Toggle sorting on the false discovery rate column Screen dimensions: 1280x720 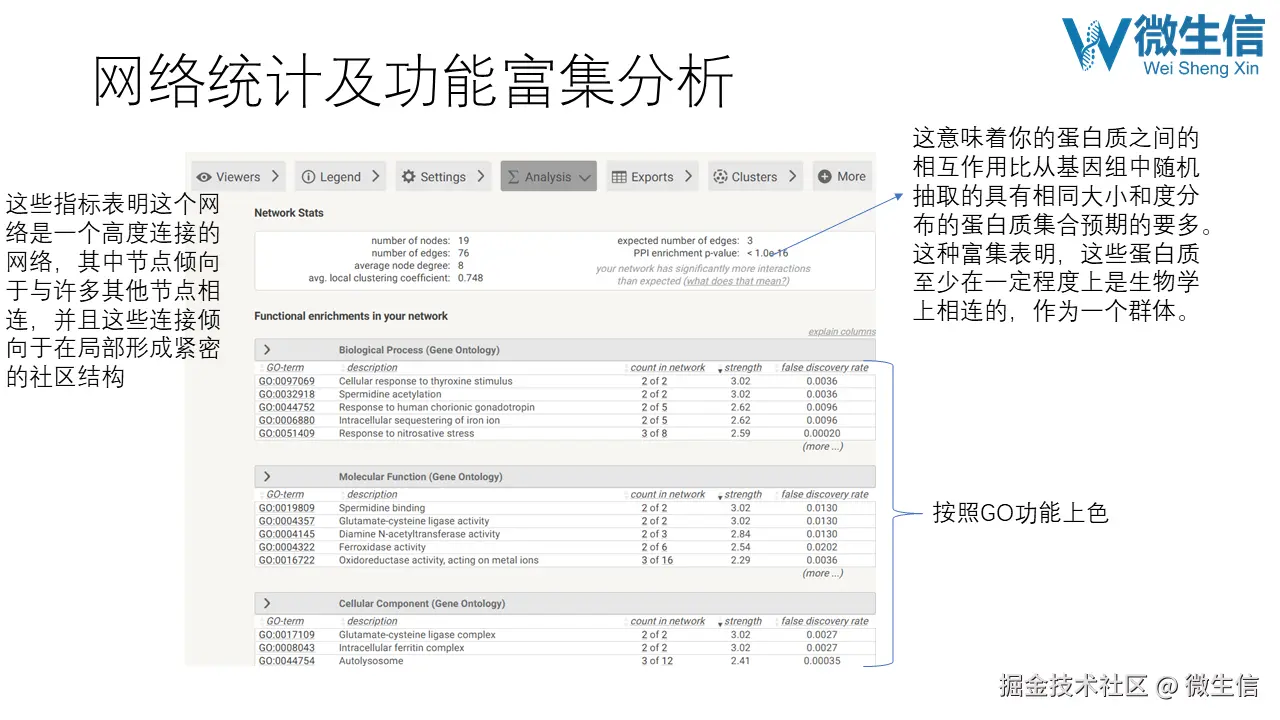tap(824, 367)
